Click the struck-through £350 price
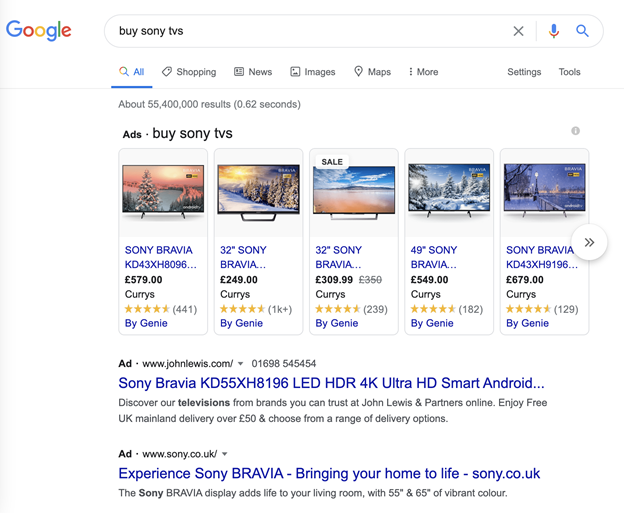 370,280
